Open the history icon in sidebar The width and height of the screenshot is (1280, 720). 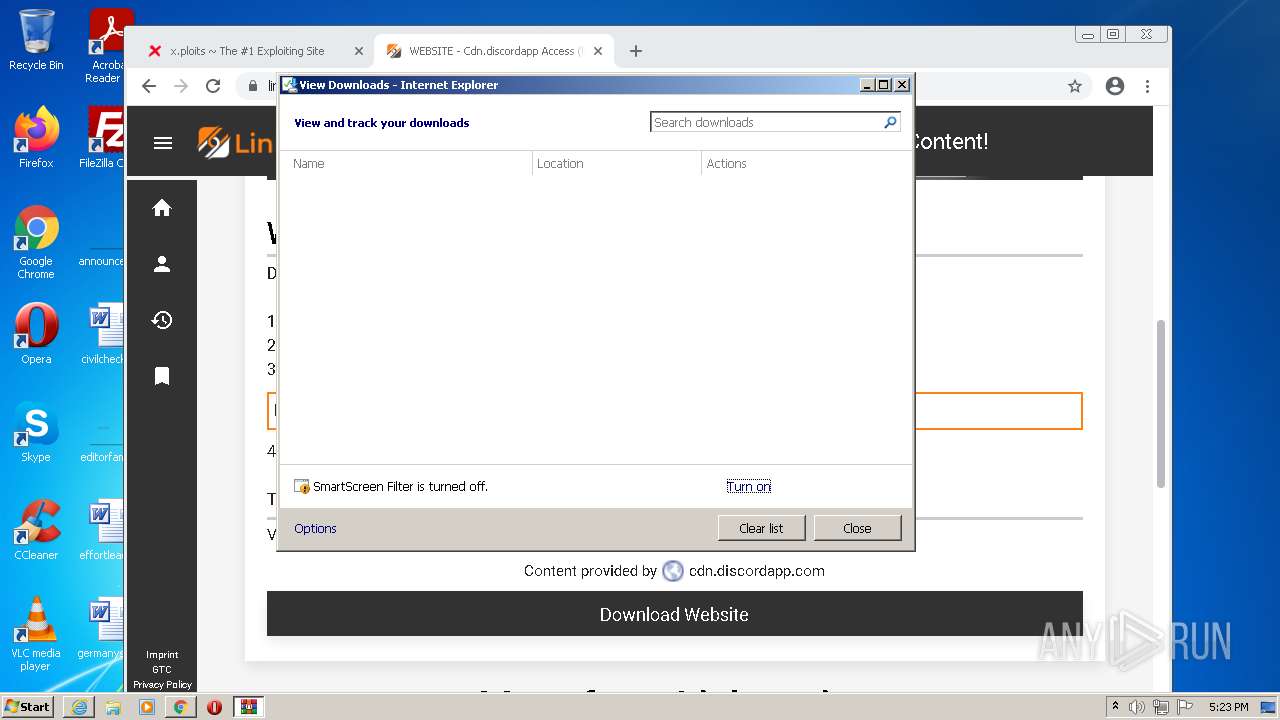tap(162, 320)
